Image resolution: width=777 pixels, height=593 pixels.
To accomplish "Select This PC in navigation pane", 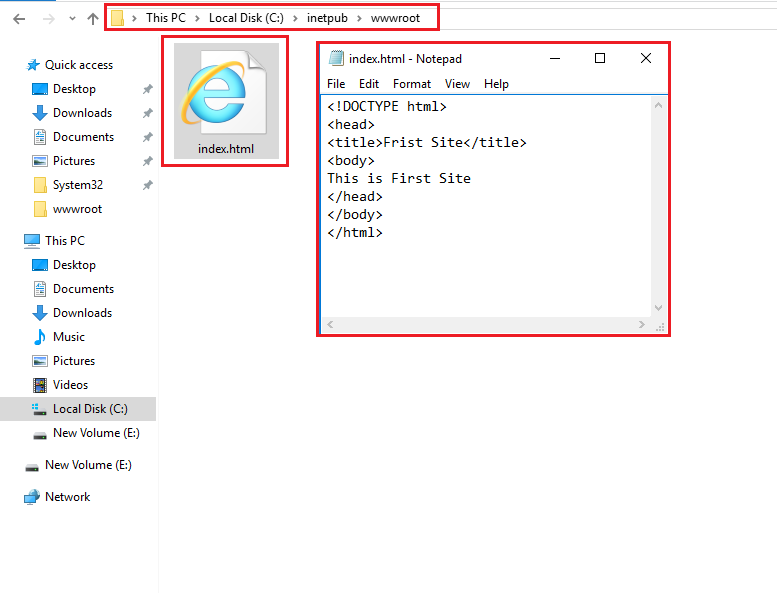I will pyautogui.click(x=65, y=241).
